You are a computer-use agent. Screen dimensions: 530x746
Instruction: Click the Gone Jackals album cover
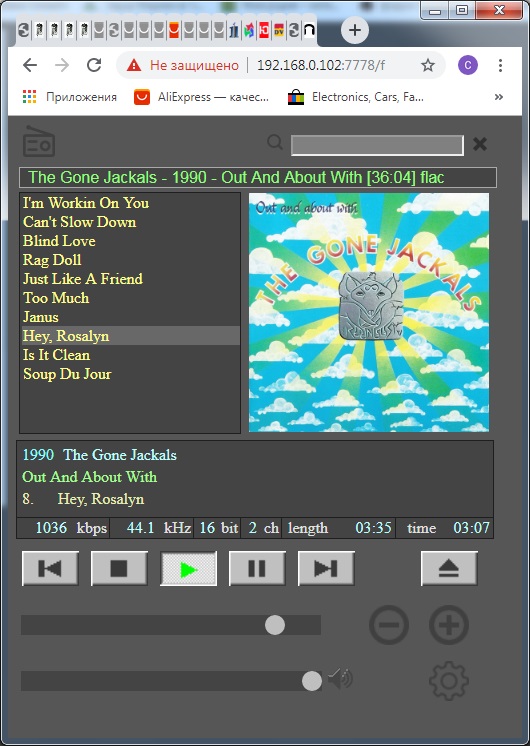[369, 312]
